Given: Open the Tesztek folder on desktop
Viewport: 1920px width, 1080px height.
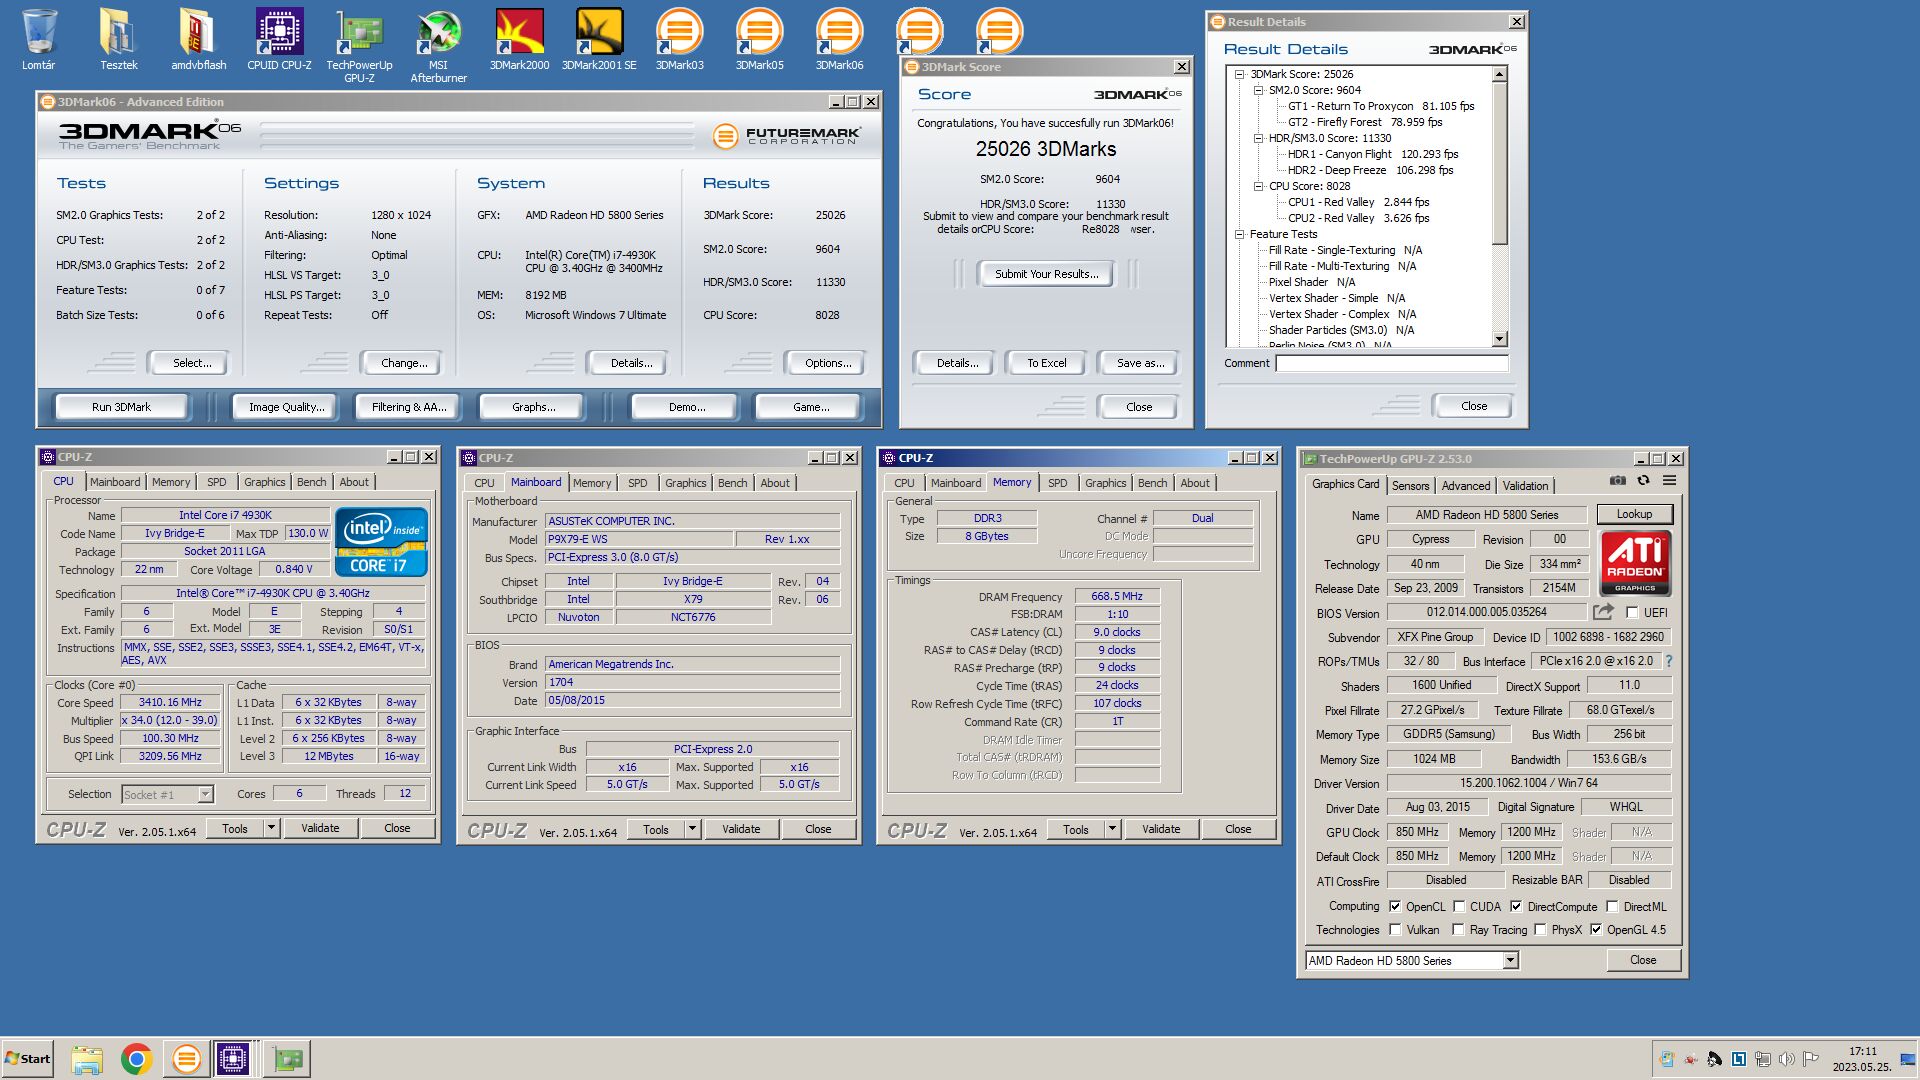Looking at the screenshot, I should 118,40.
